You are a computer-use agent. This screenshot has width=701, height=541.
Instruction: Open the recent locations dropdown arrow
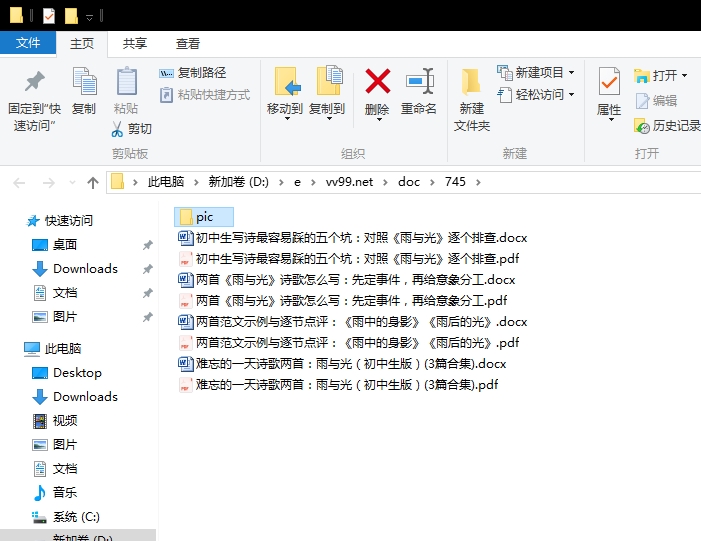tap(72, 182)
